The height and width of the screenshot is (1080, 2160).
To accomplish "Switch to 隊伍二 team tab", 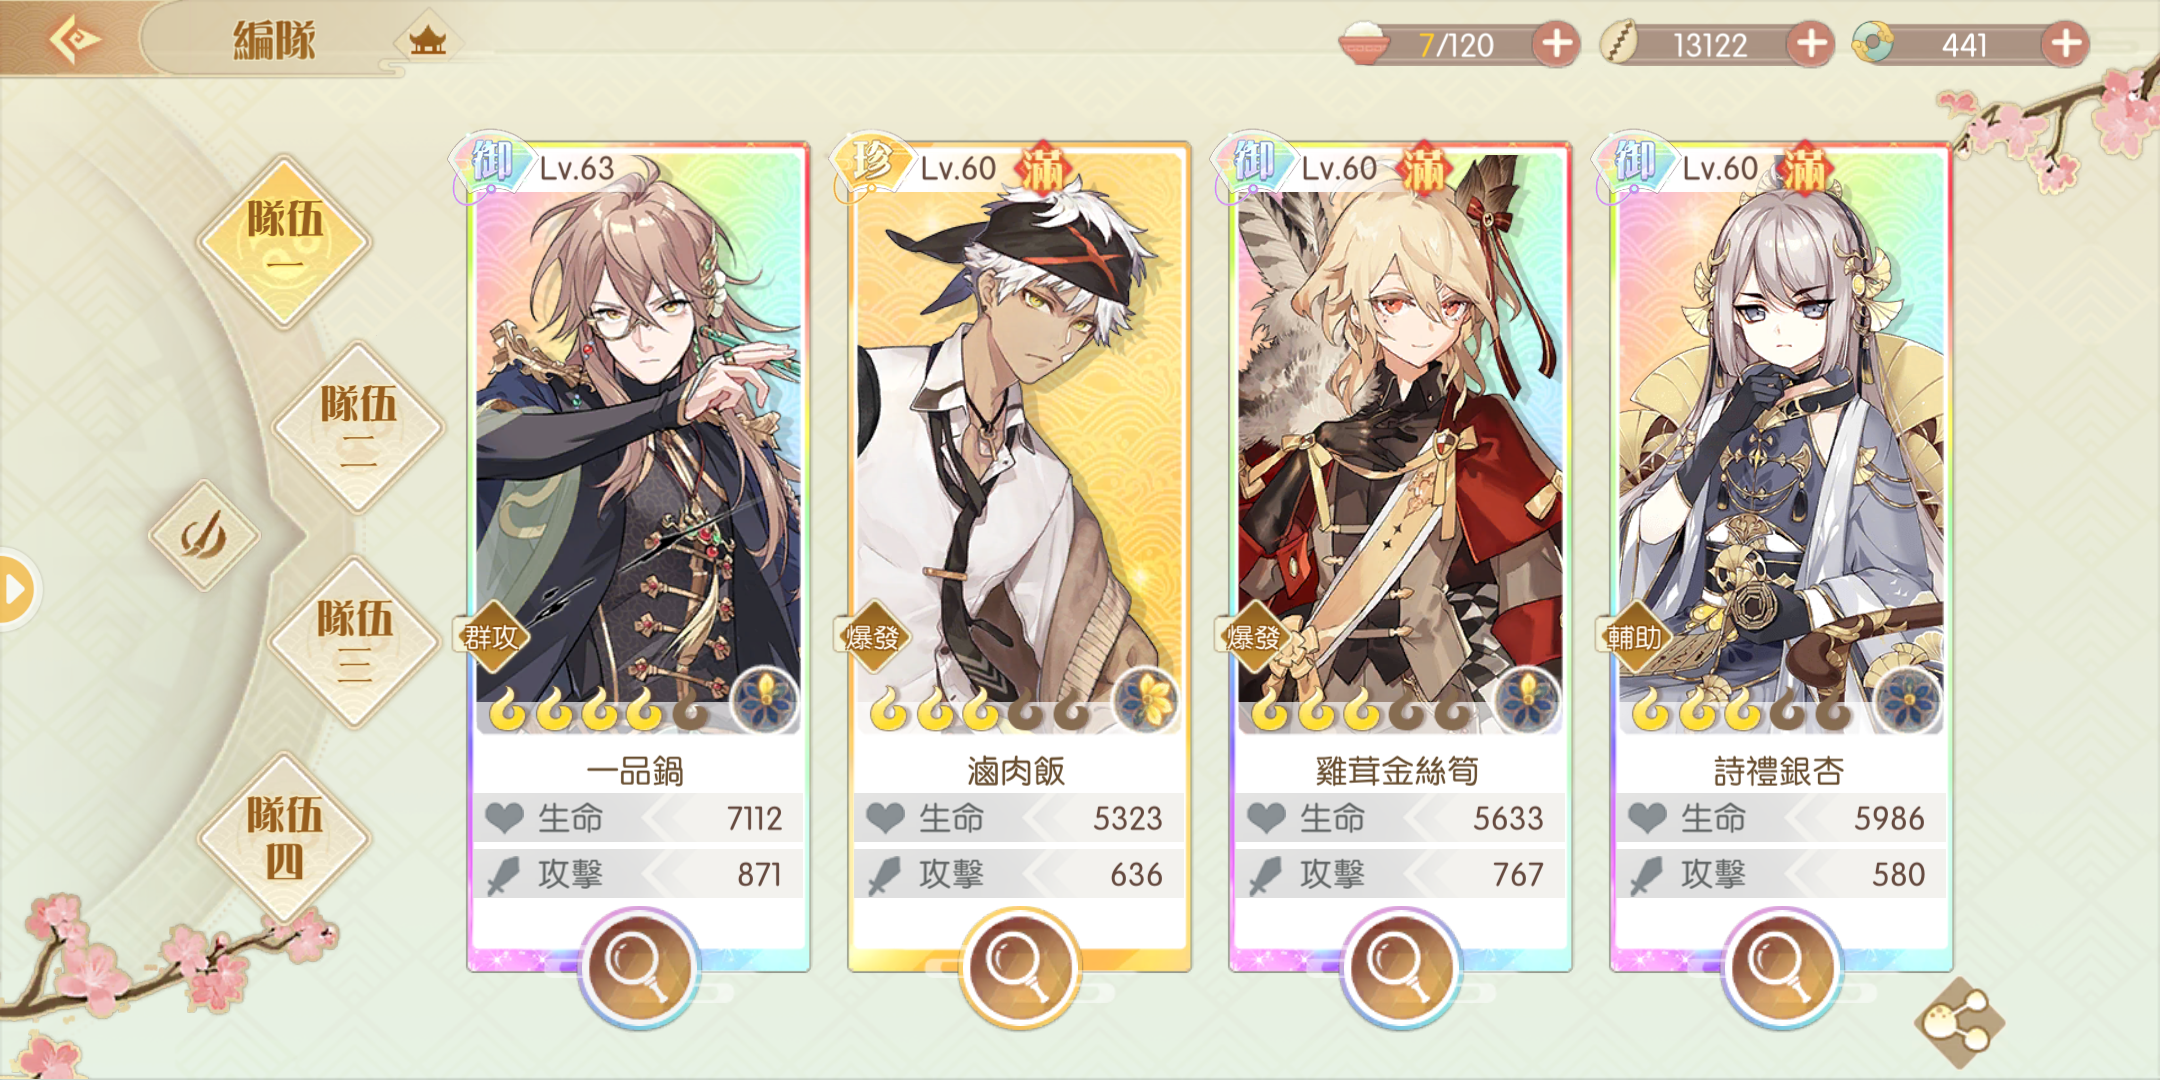I will (x=358, y=427).
